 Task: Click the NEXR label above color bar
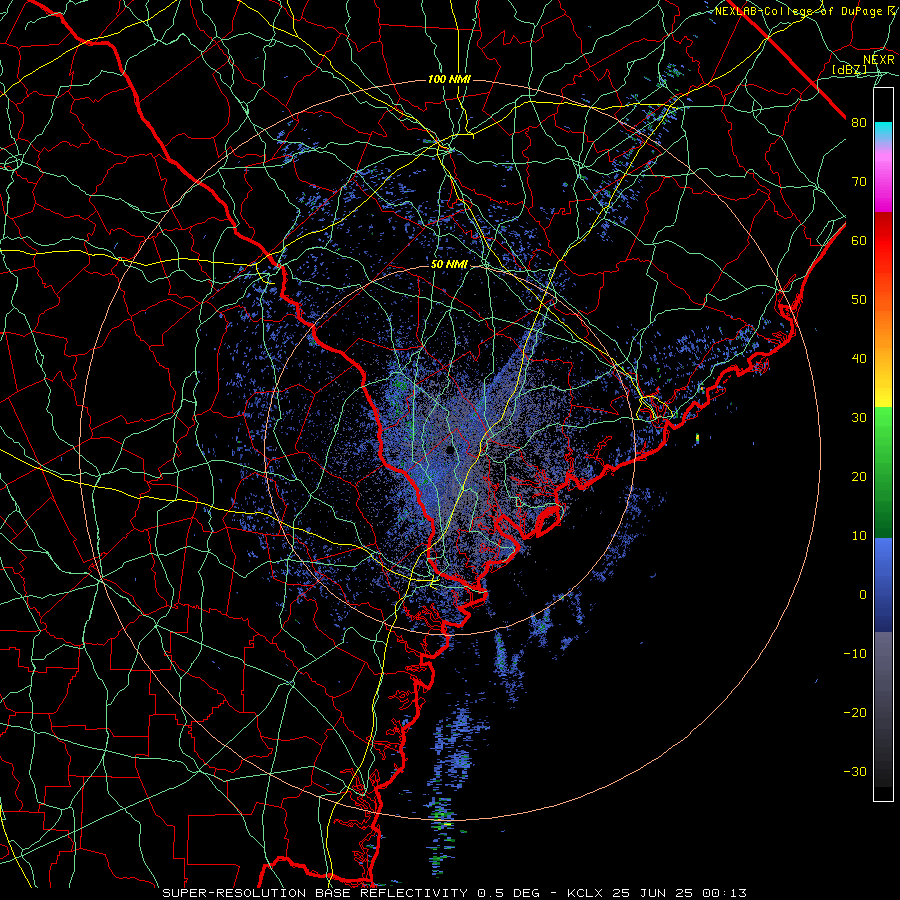[879, 60]
